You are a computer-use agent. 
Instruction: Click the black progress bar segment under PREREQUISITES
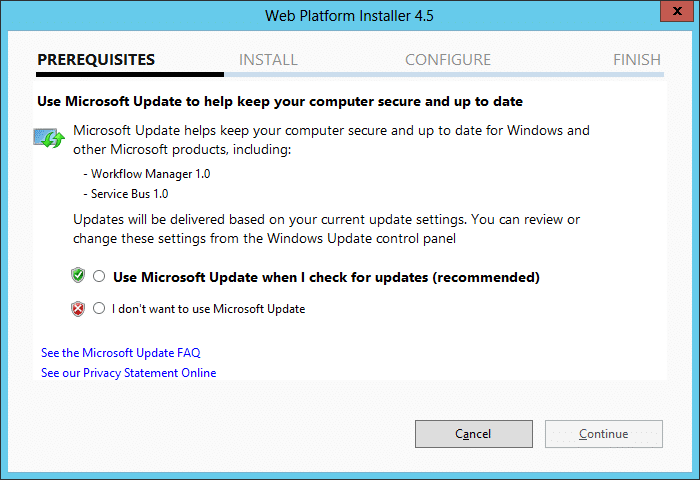(130, 75)
